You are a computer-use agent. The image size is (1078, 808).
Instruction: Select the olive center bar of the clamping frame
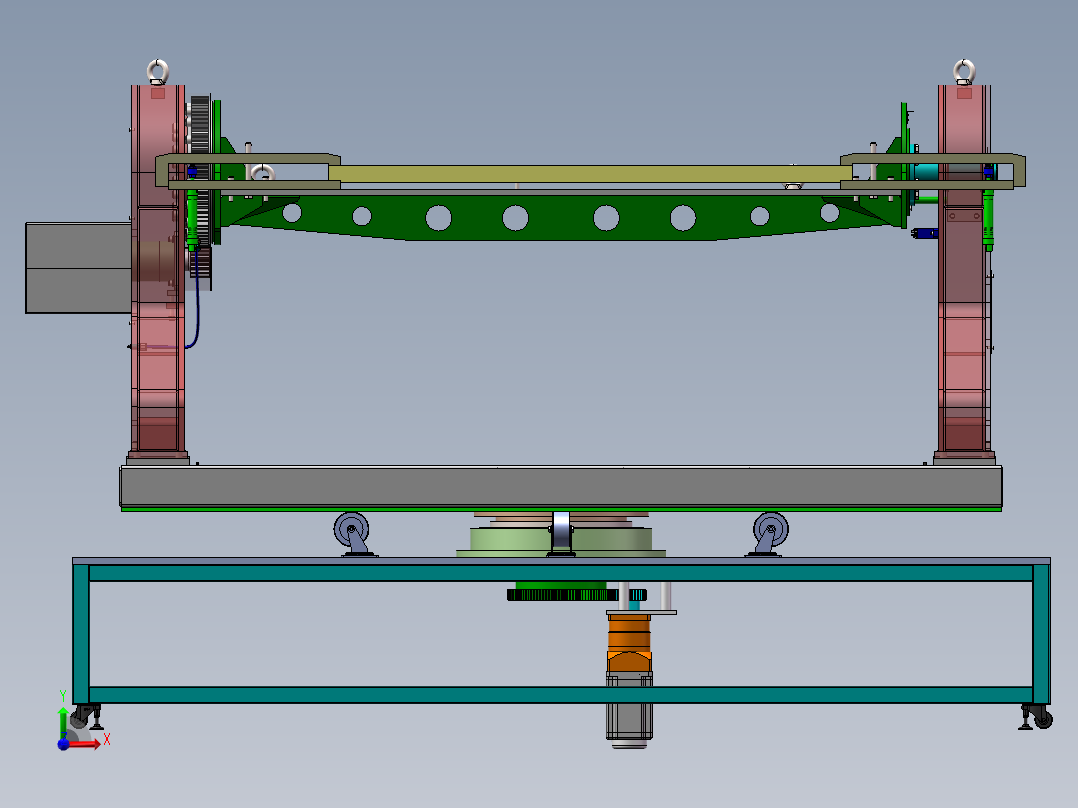click(590, 173)
